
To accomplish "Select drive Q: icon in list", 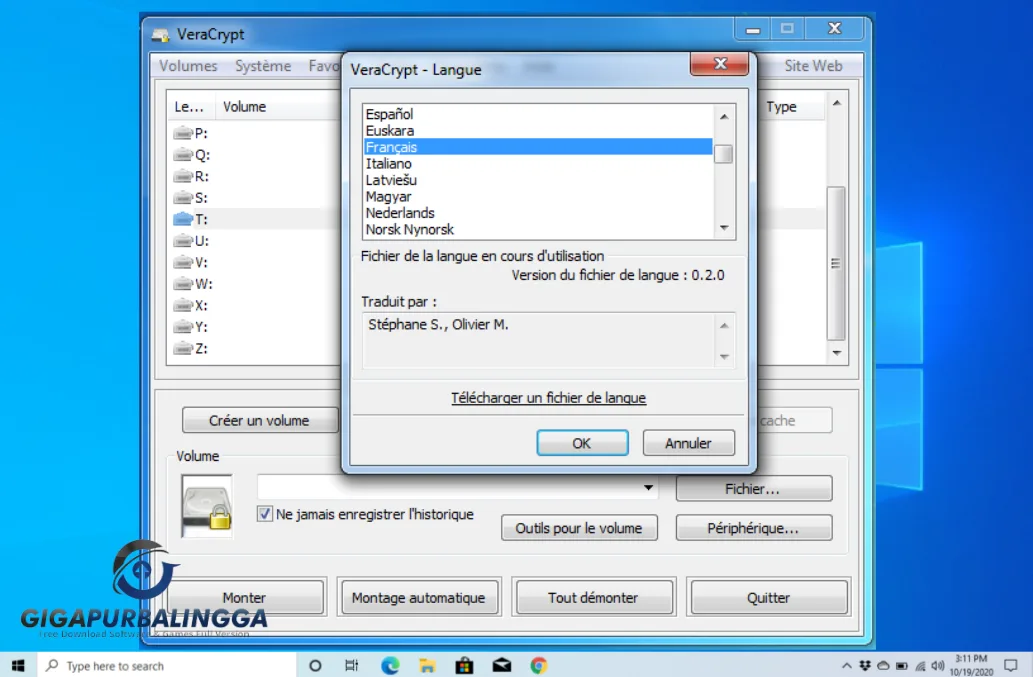I will click(183, 155).
